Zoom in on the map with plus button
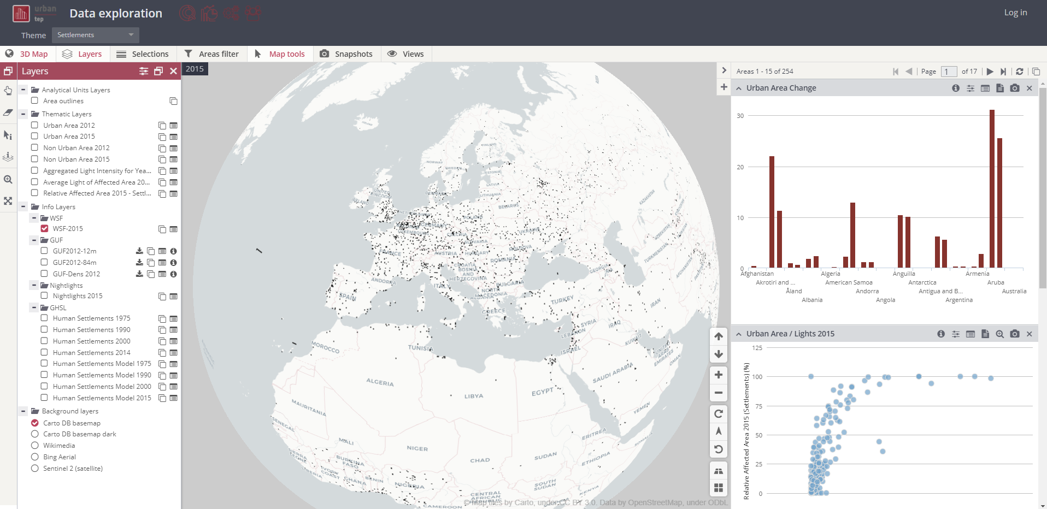The image size is (1047, 509). tap(718, 375)
